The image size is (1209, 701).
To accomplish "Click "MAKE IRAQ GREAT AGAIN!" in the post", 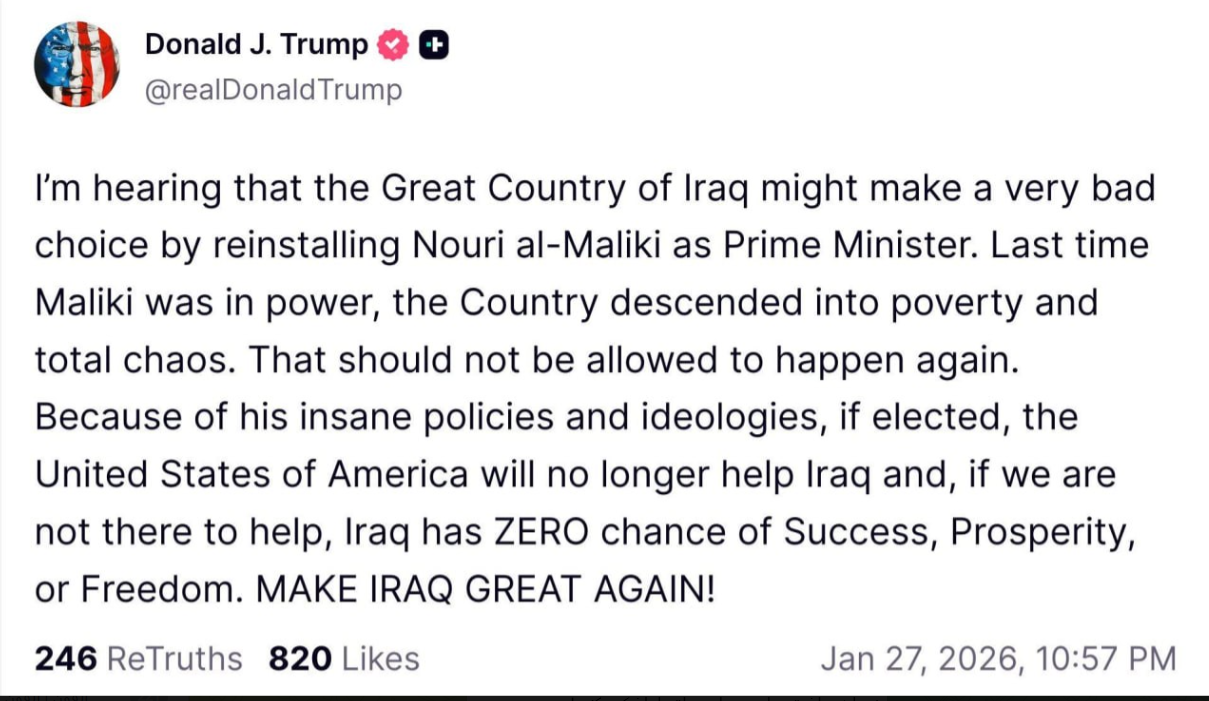I will tap(486, 589).
